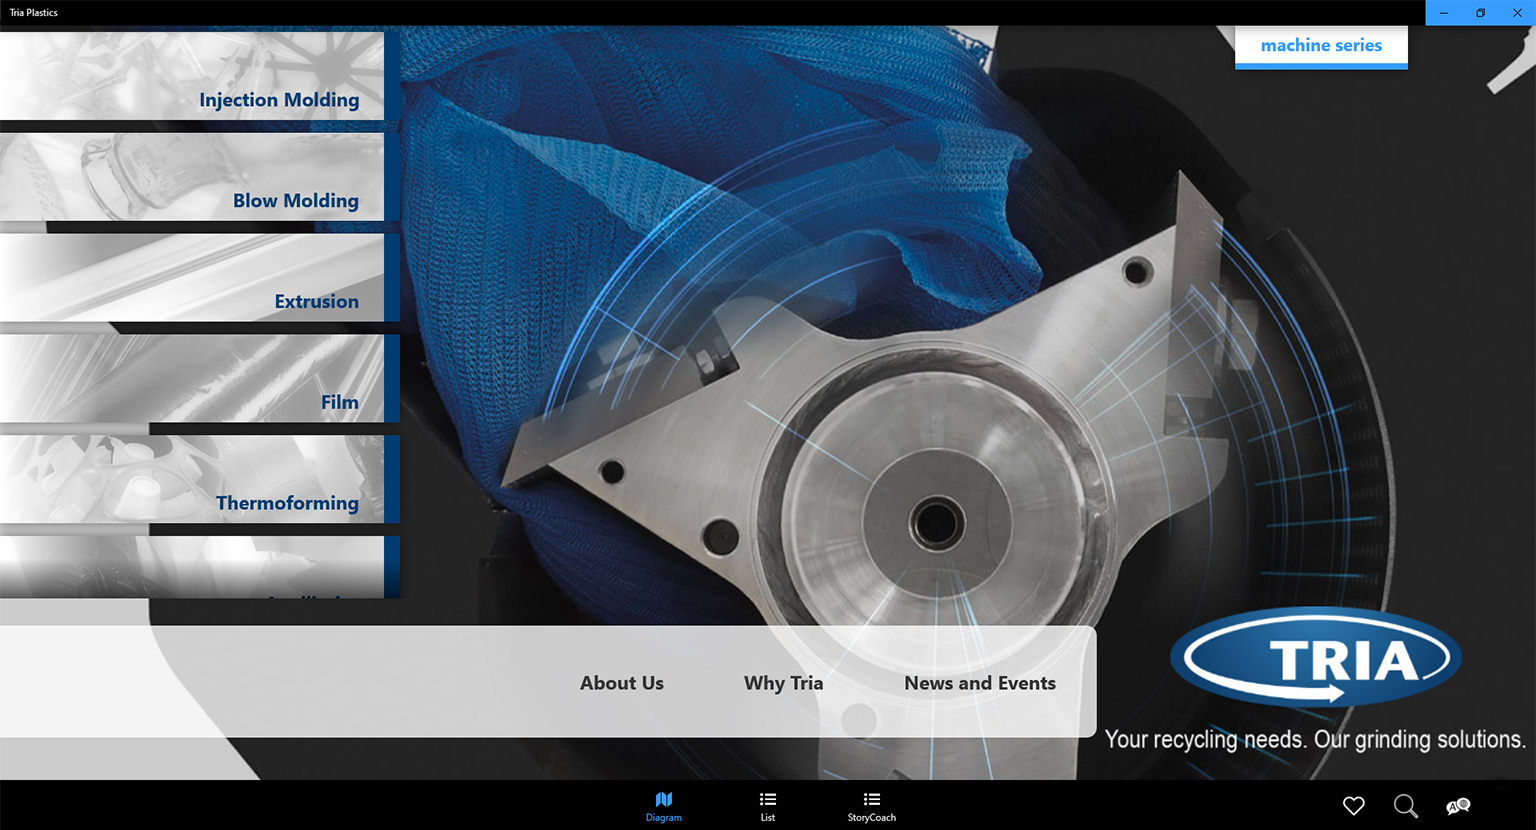1536x830 pixels.
Task: Click the machine series button
Action: [x=1321, y=46]
